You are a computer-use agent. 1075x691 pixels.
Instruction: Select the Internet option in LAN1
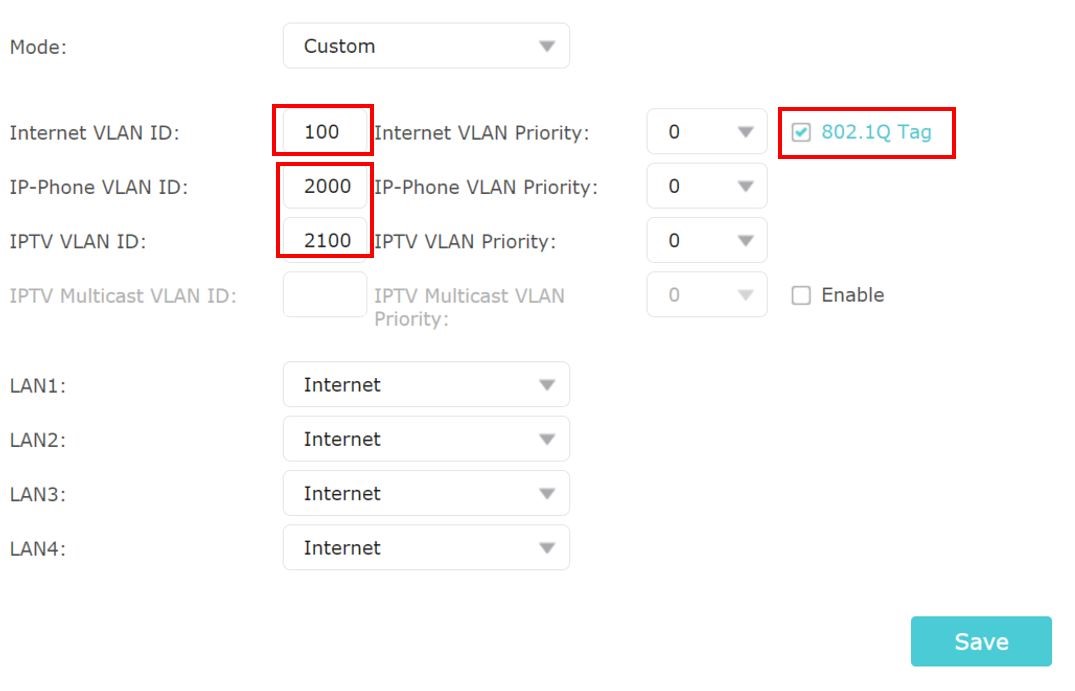tap(341, 384)
